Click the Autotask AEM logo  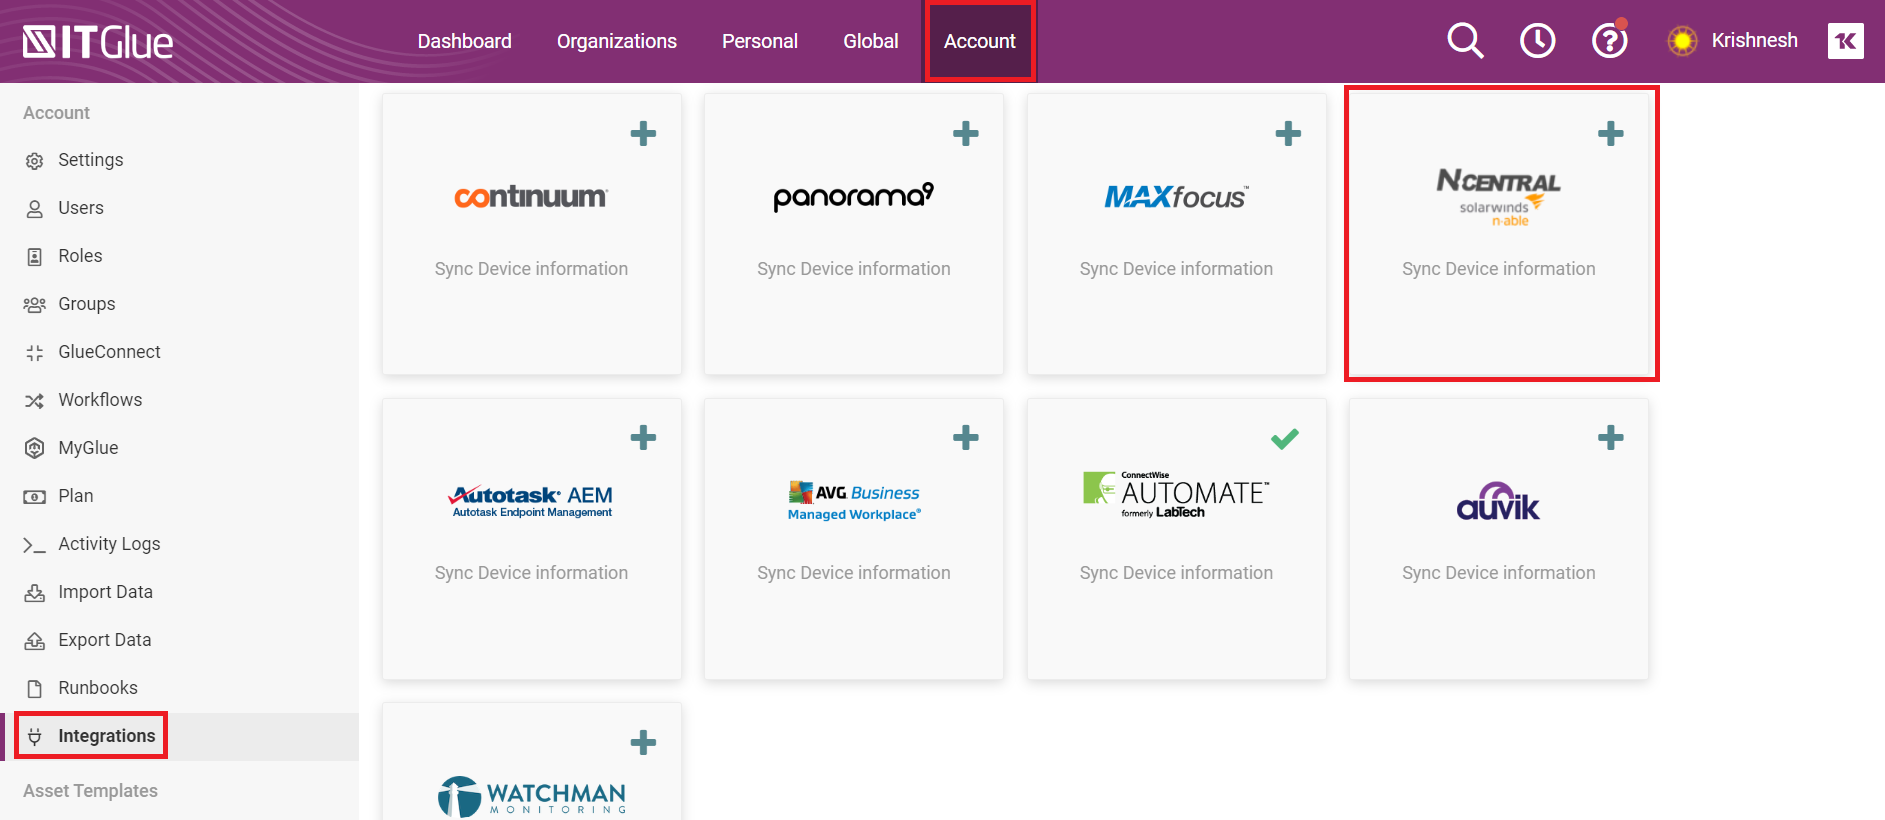pyautogui.click(x=531, y=501)
